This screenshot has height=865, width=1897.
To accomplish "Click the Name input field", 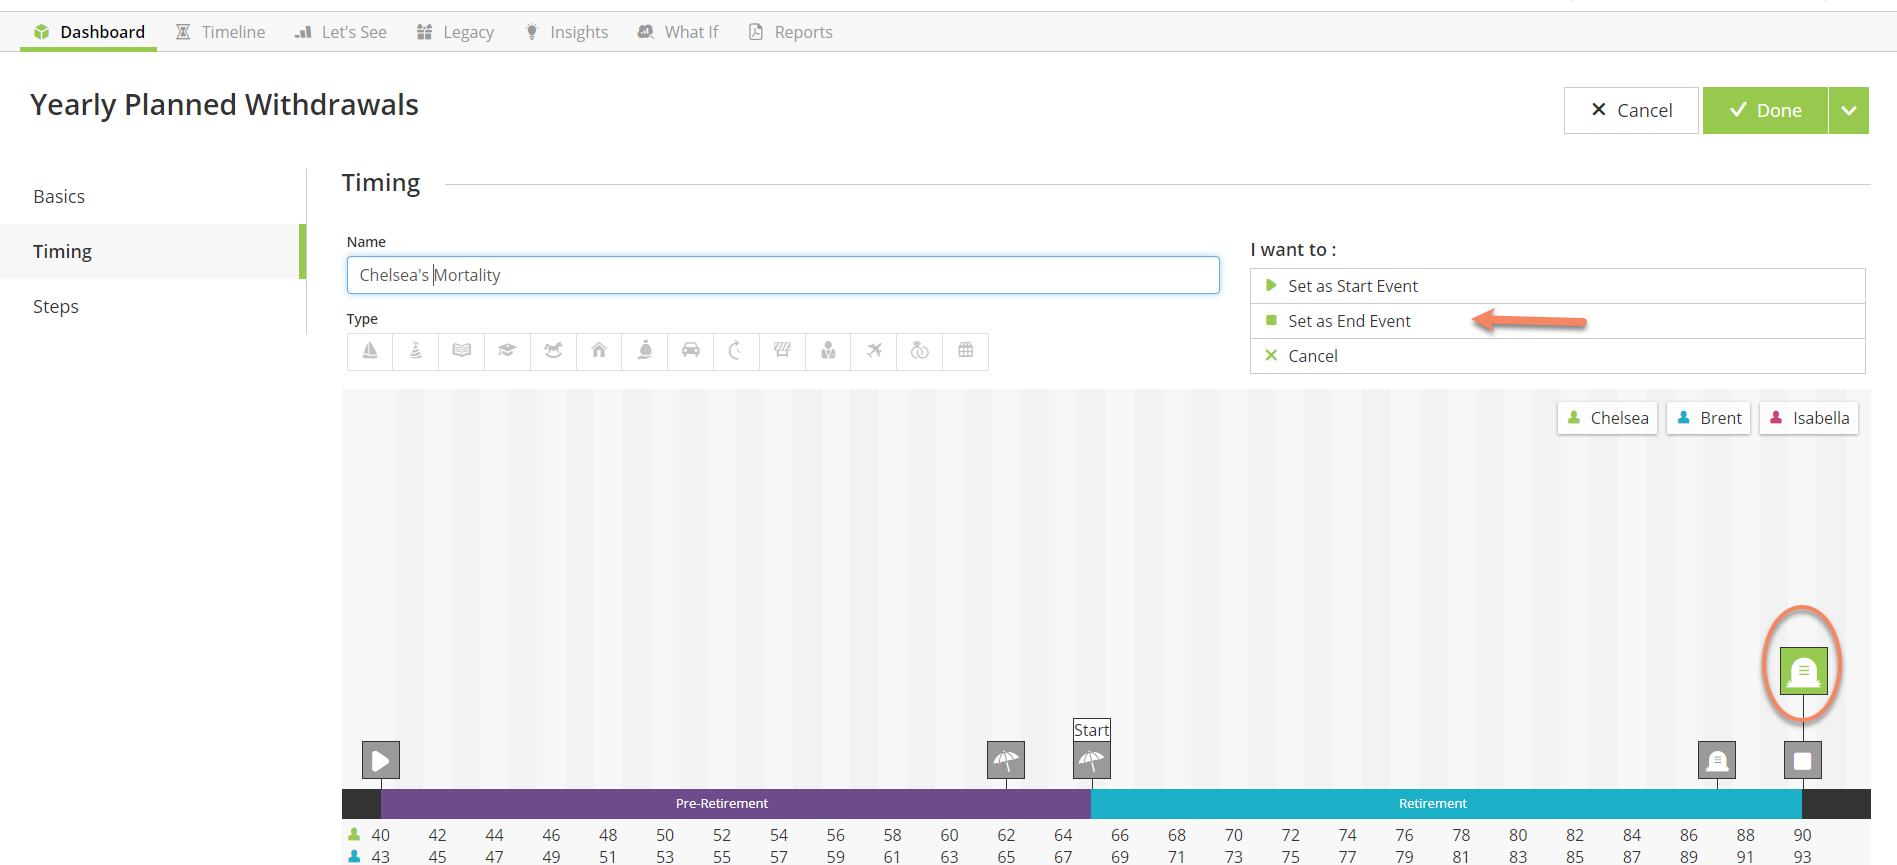I will (783, 275).
